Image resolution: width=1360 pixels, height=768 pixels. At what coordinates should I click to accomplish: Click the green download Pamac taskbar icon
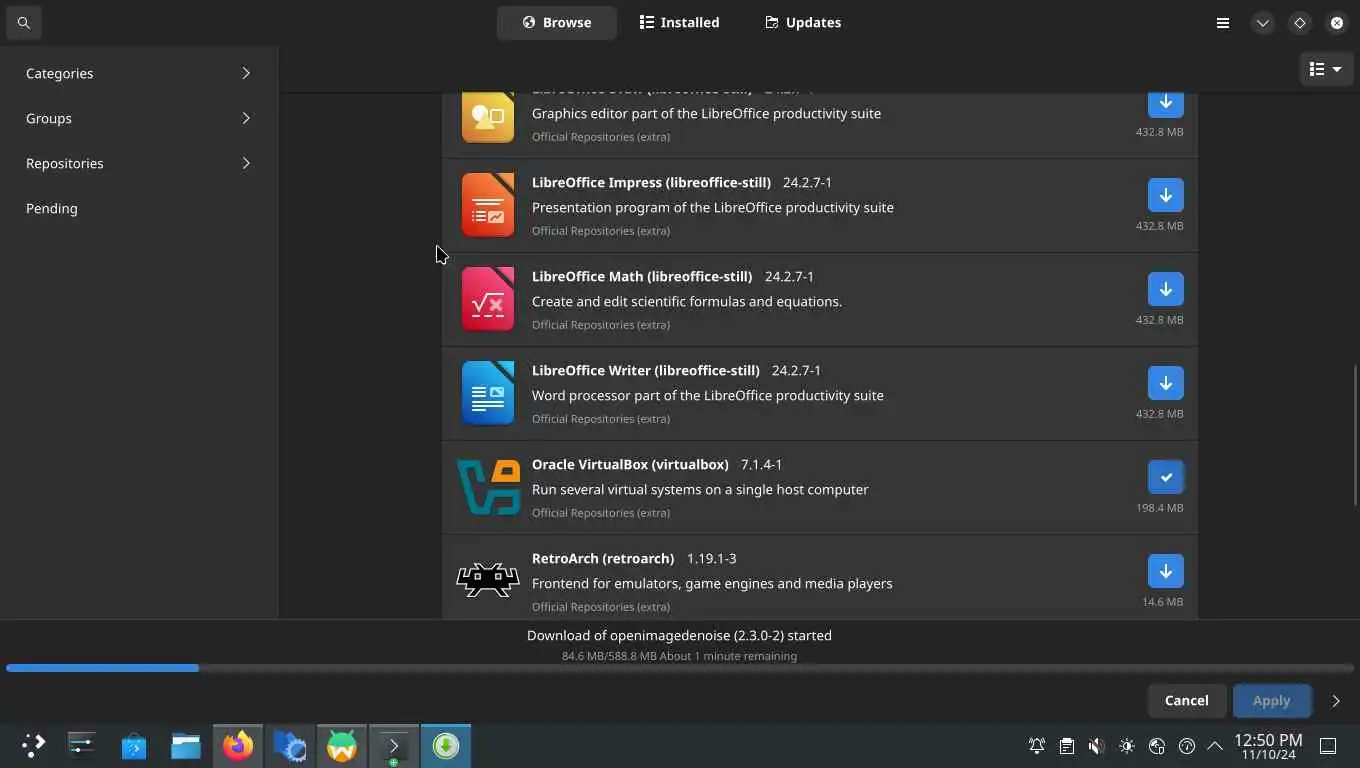[446, 745]
